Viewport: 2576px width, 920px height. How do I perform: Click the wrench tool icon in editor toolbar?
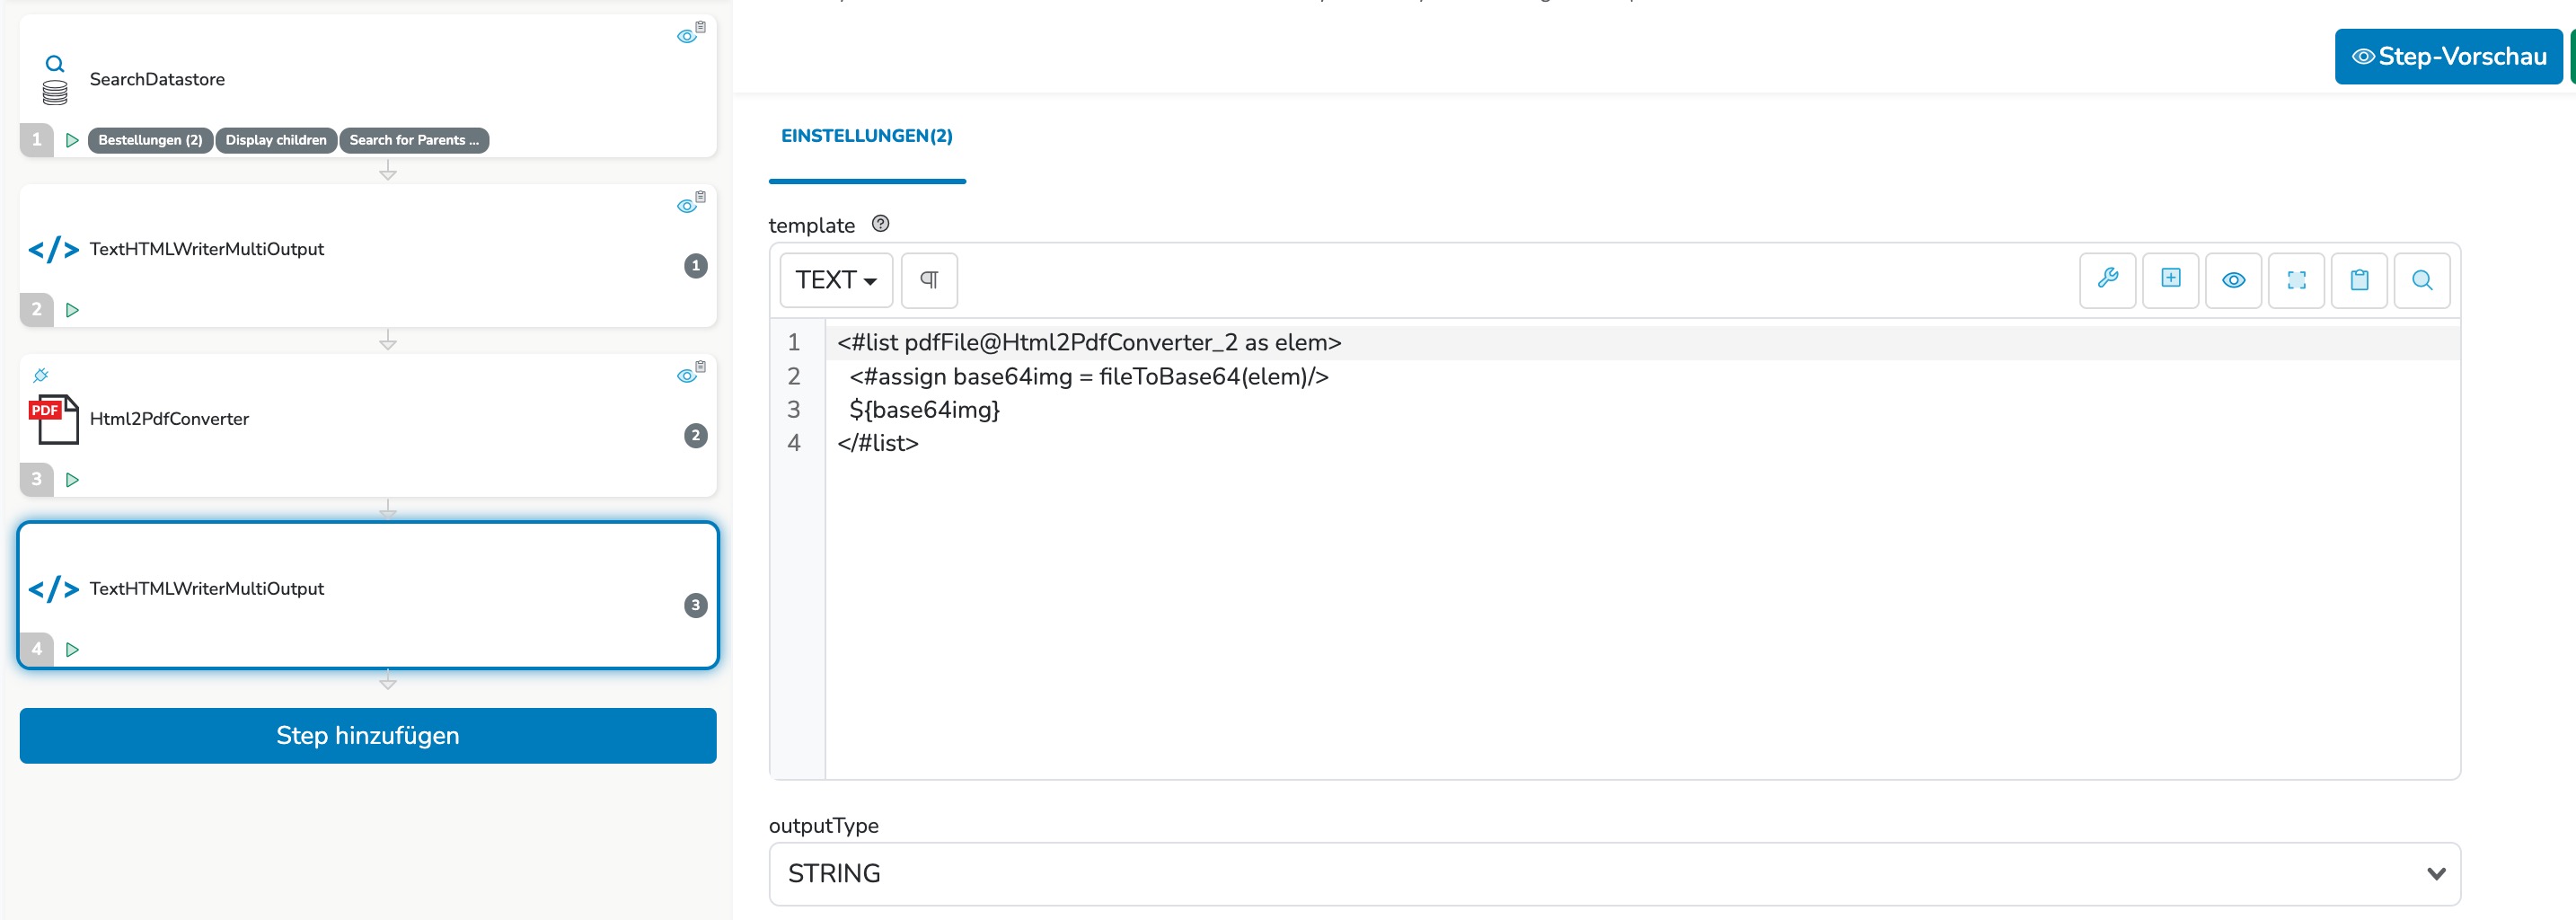pos(2107,280)
